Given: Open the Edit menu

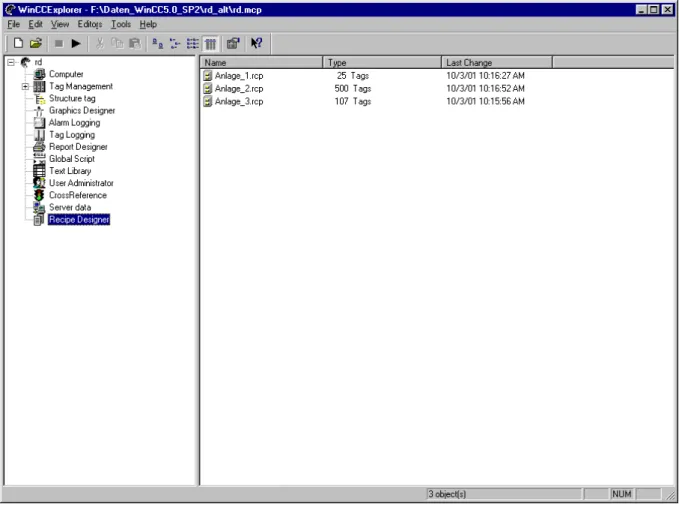Looking at the screenshot, I should (x=35, y=24).
